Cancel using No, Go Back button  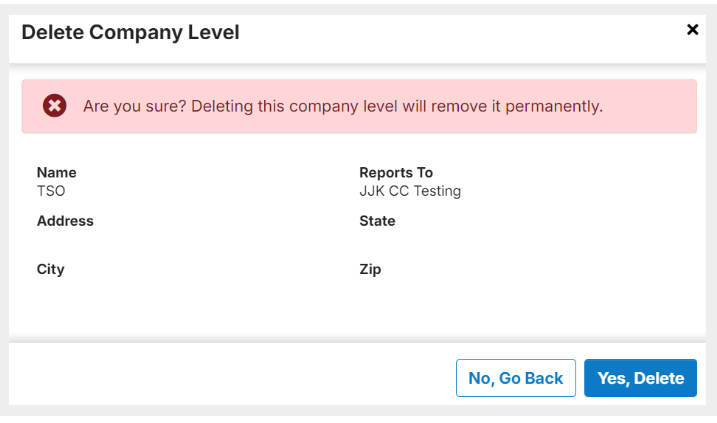coord(515,378)
